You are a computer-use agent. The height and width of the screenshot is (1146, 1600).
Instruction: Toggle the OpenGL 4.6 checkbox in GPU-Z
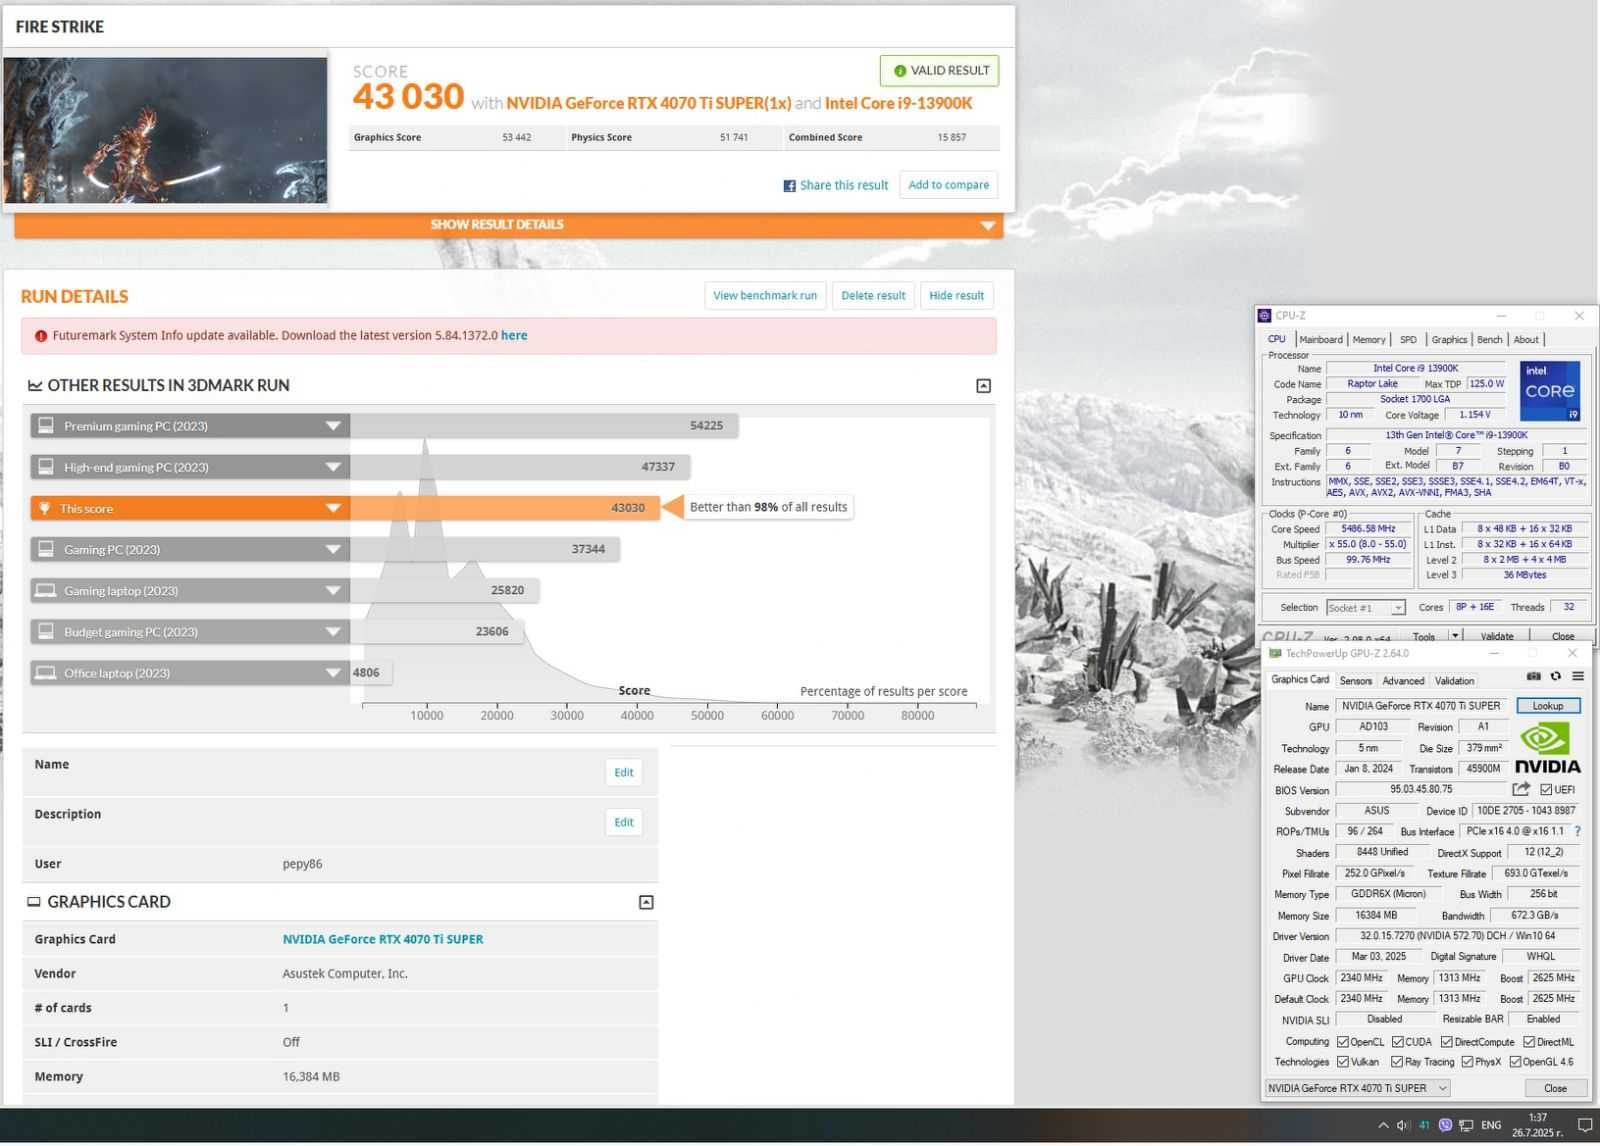pyautogui.click(x=1515, y=1062)
